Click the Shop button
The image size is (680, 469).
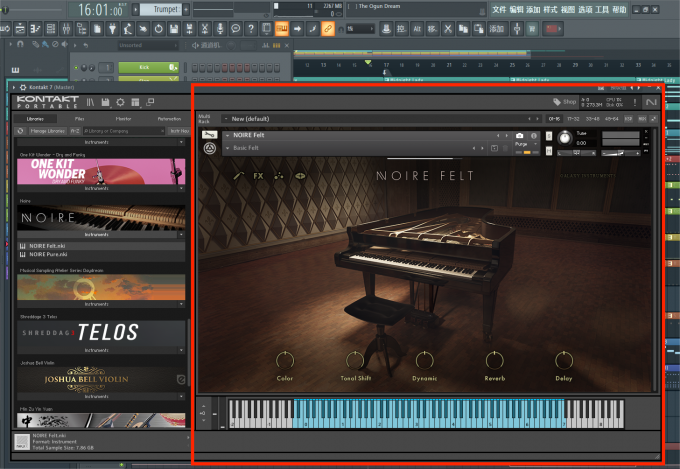tap(565, 102)
